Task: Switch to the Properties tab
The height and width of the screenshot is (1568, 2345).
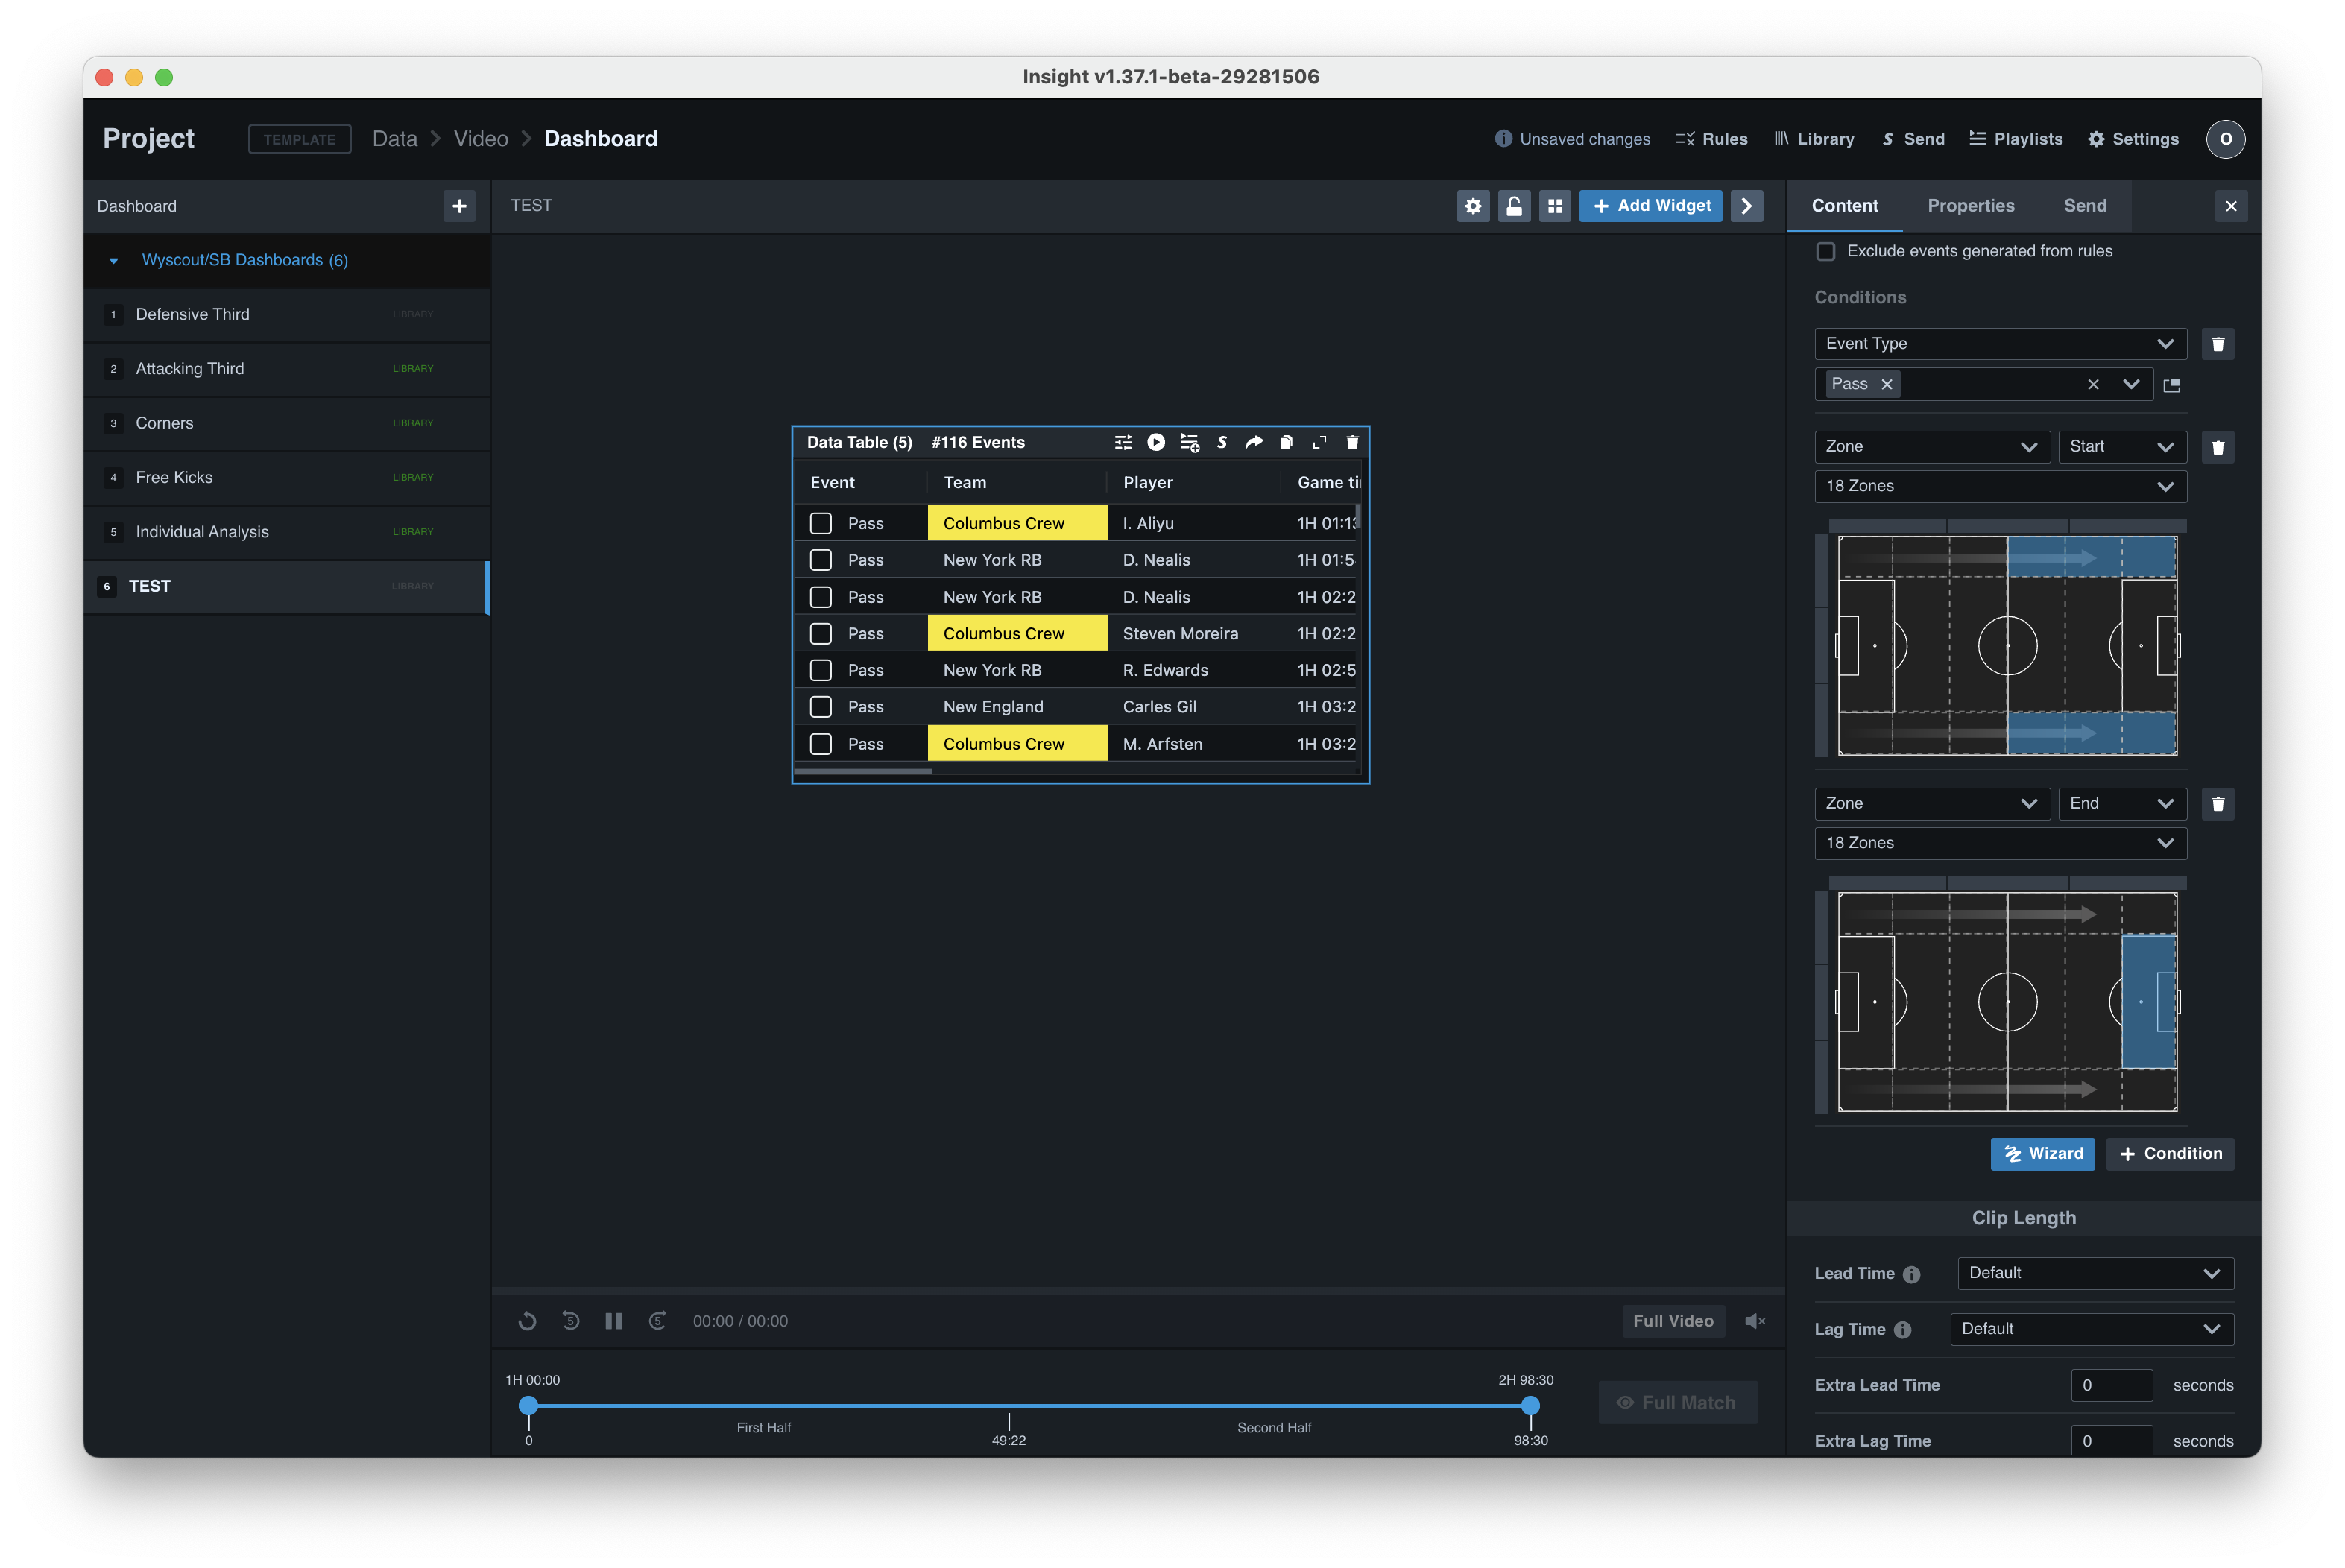Action: click(x=1970, y=206)
